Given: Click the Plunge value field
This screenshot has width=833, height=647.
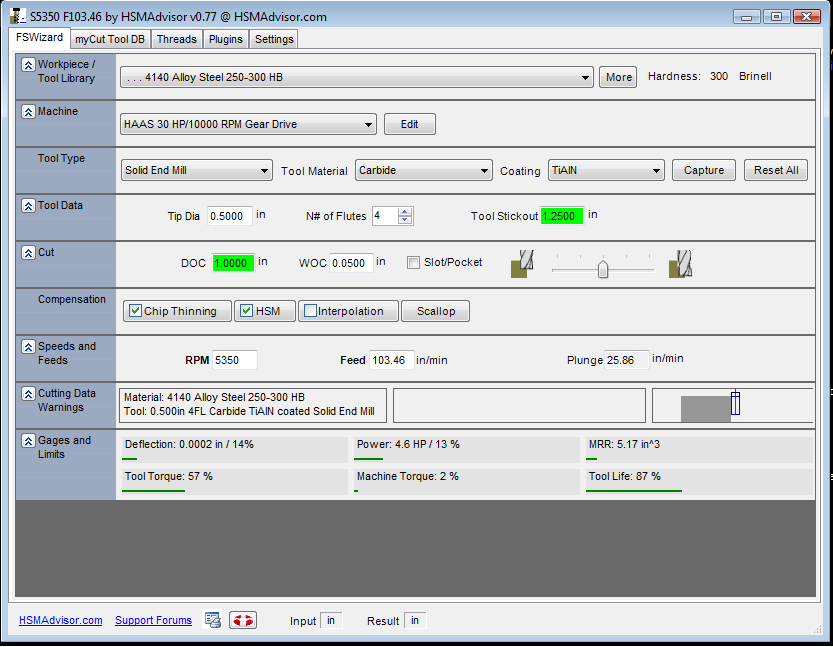Looking at the screenshot, I should coord(626,360).
